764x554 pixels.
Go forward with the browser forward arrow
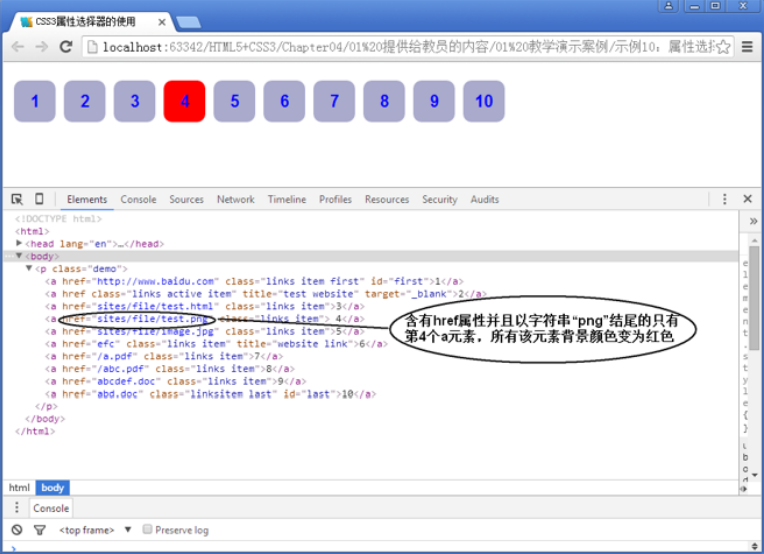click(42, 47)
